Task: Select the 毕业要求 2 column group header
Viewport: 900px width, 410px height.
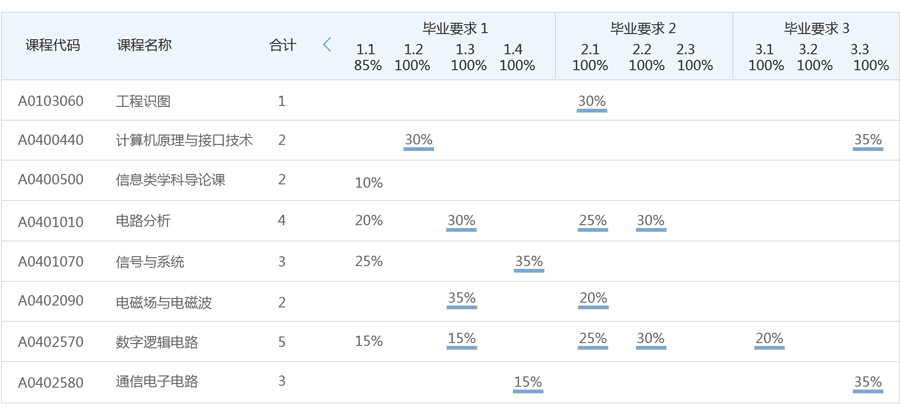Action: pos(643,28)
